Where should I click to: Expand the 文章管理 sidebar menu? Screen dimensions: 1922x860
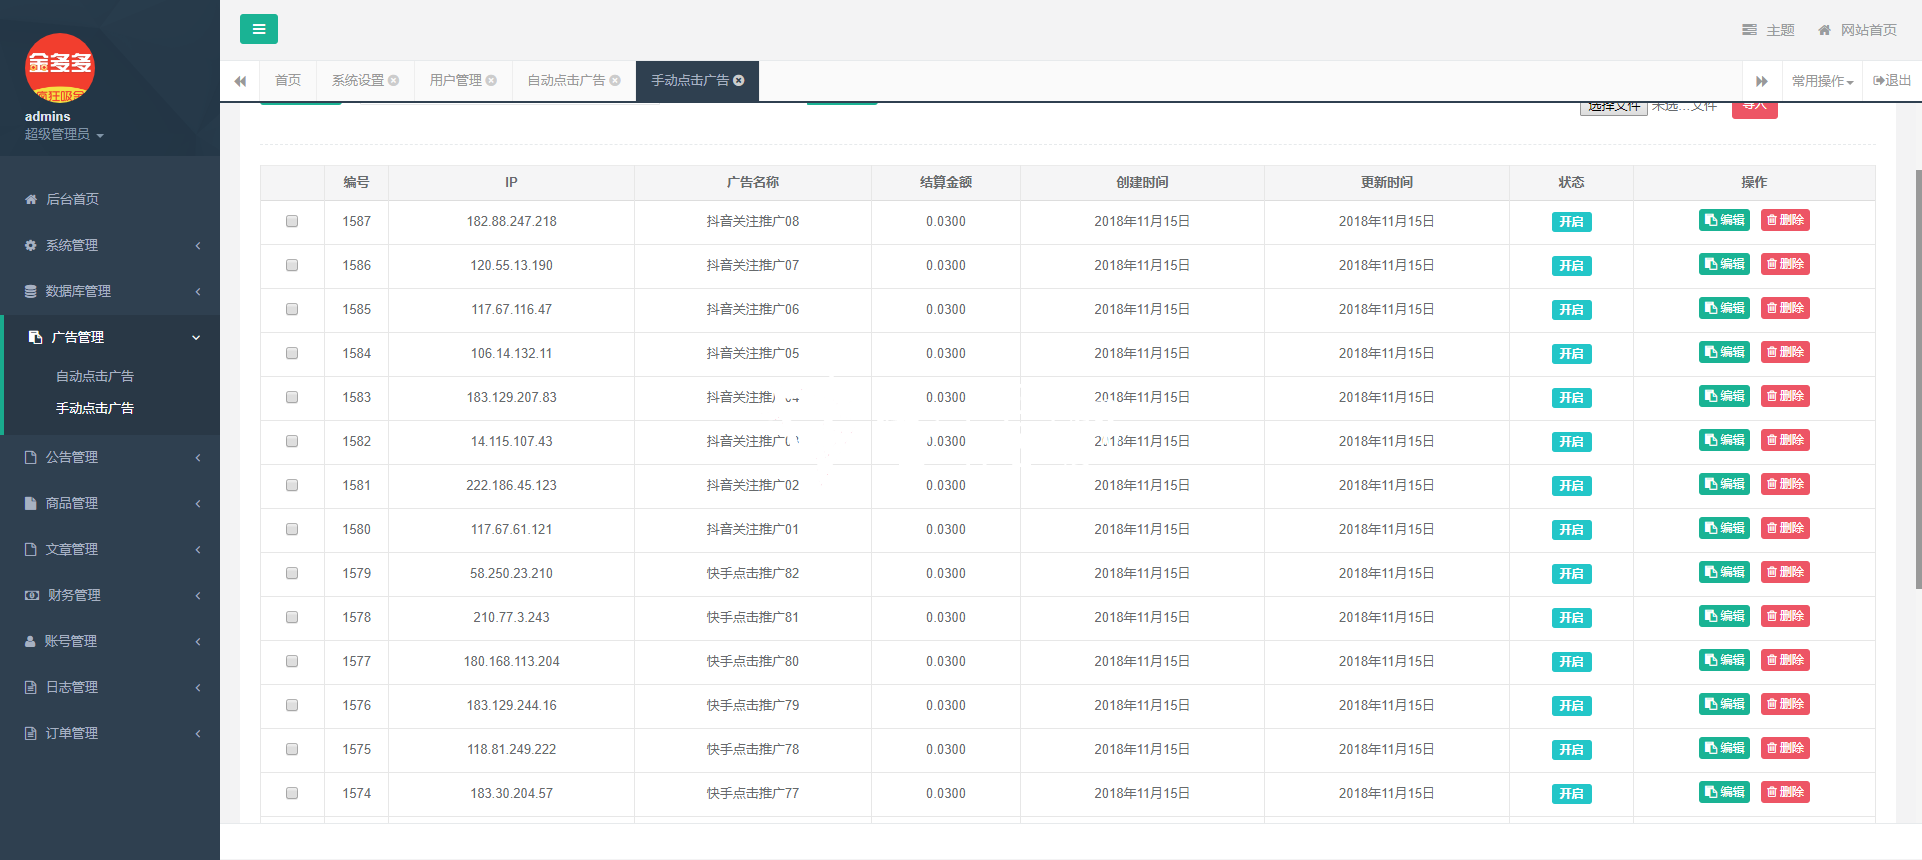pos(110,549)
